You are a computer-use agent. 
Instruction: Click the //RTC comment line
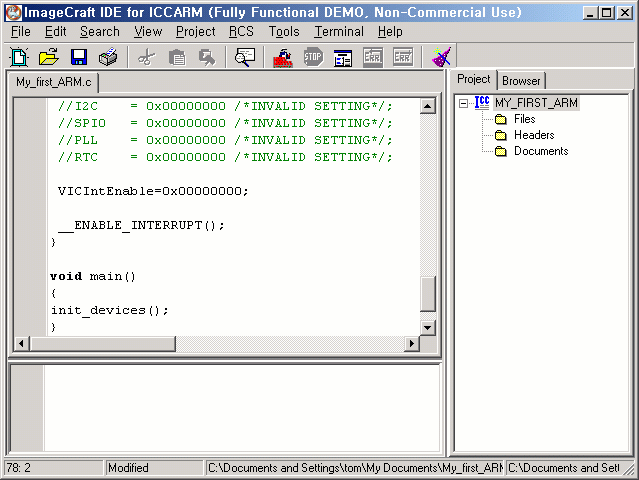tap(225, 157)
